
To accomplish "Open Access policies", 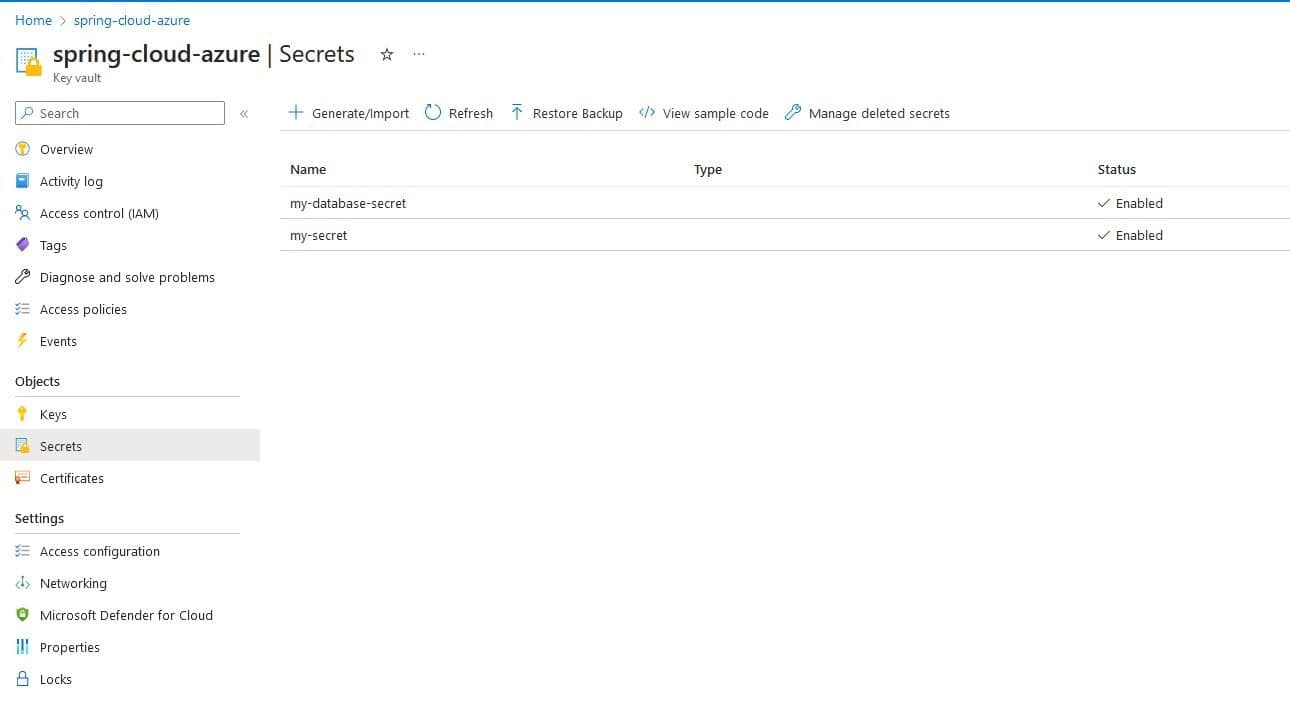I will (83, 309).
